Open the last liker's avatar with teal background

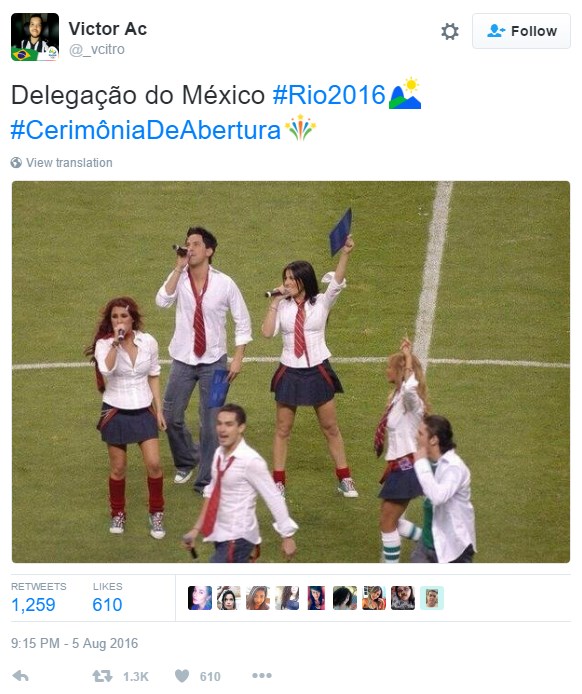tap(432, 598)
